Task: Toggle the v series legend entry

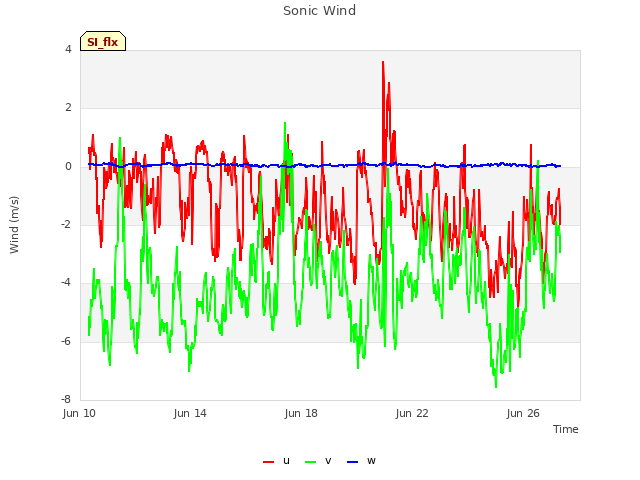Action: tap(318, 461)
